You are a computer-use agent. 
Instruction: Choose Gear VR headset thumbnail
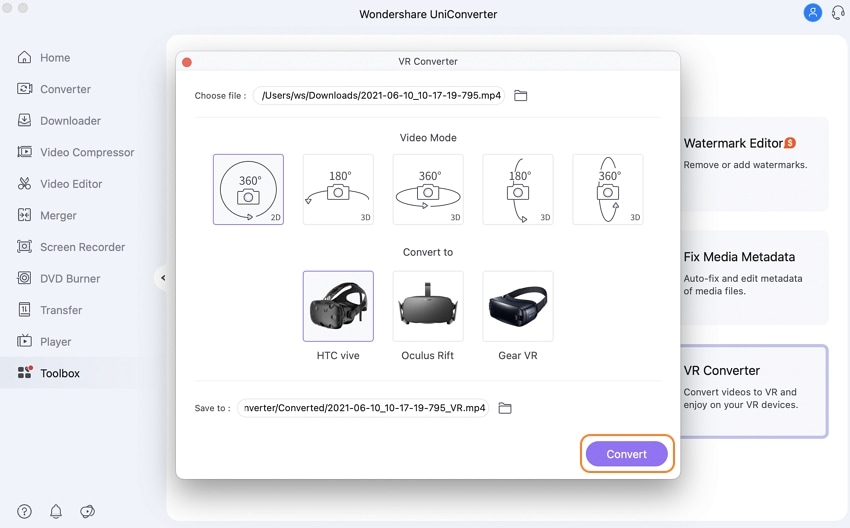518,306
